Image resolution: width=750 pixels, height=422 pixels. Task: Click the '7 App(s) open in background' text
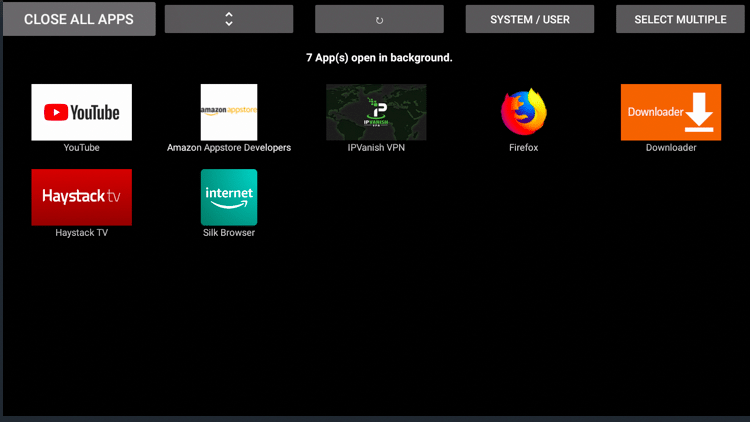(x=379, y=57)
